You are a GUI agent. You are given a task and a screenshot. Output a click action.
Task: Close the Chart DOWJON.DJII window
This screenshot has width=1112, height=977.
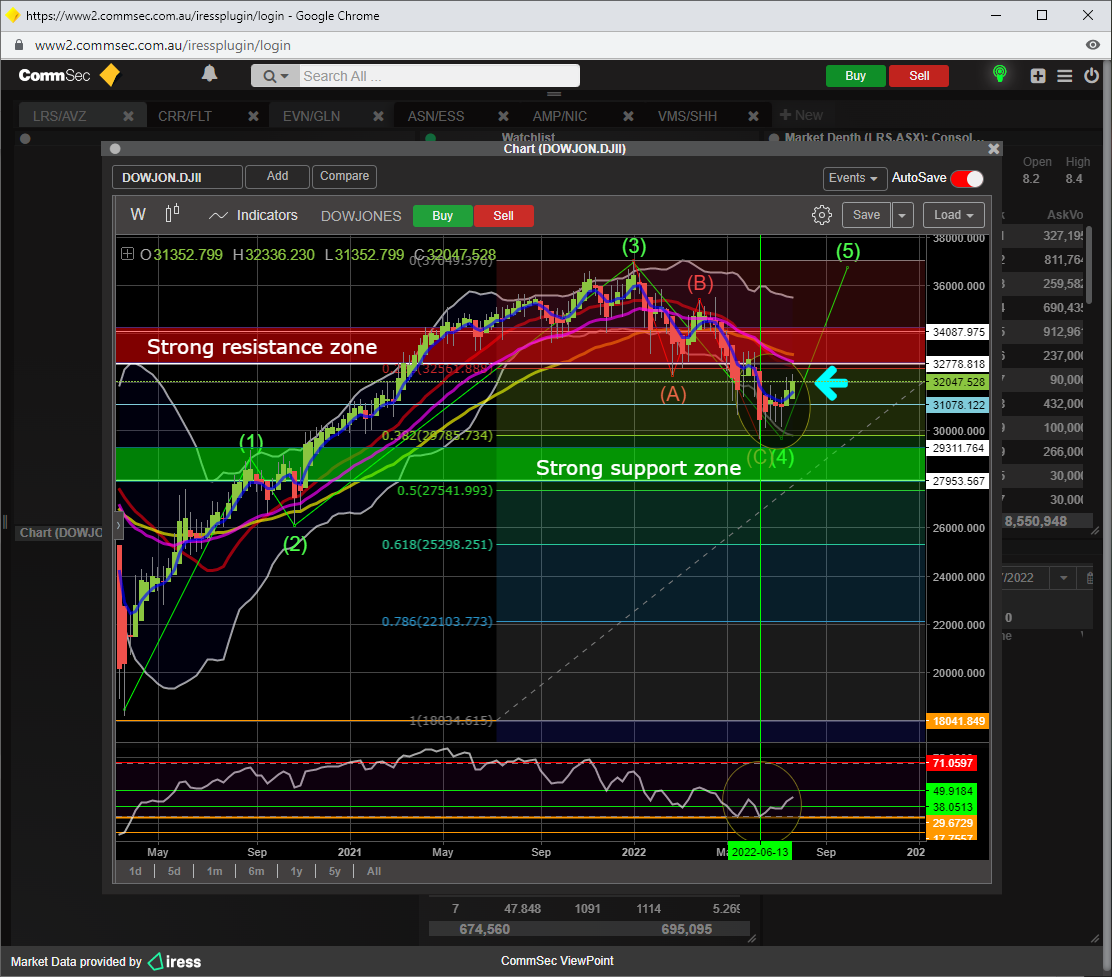[x=993, y=148]
